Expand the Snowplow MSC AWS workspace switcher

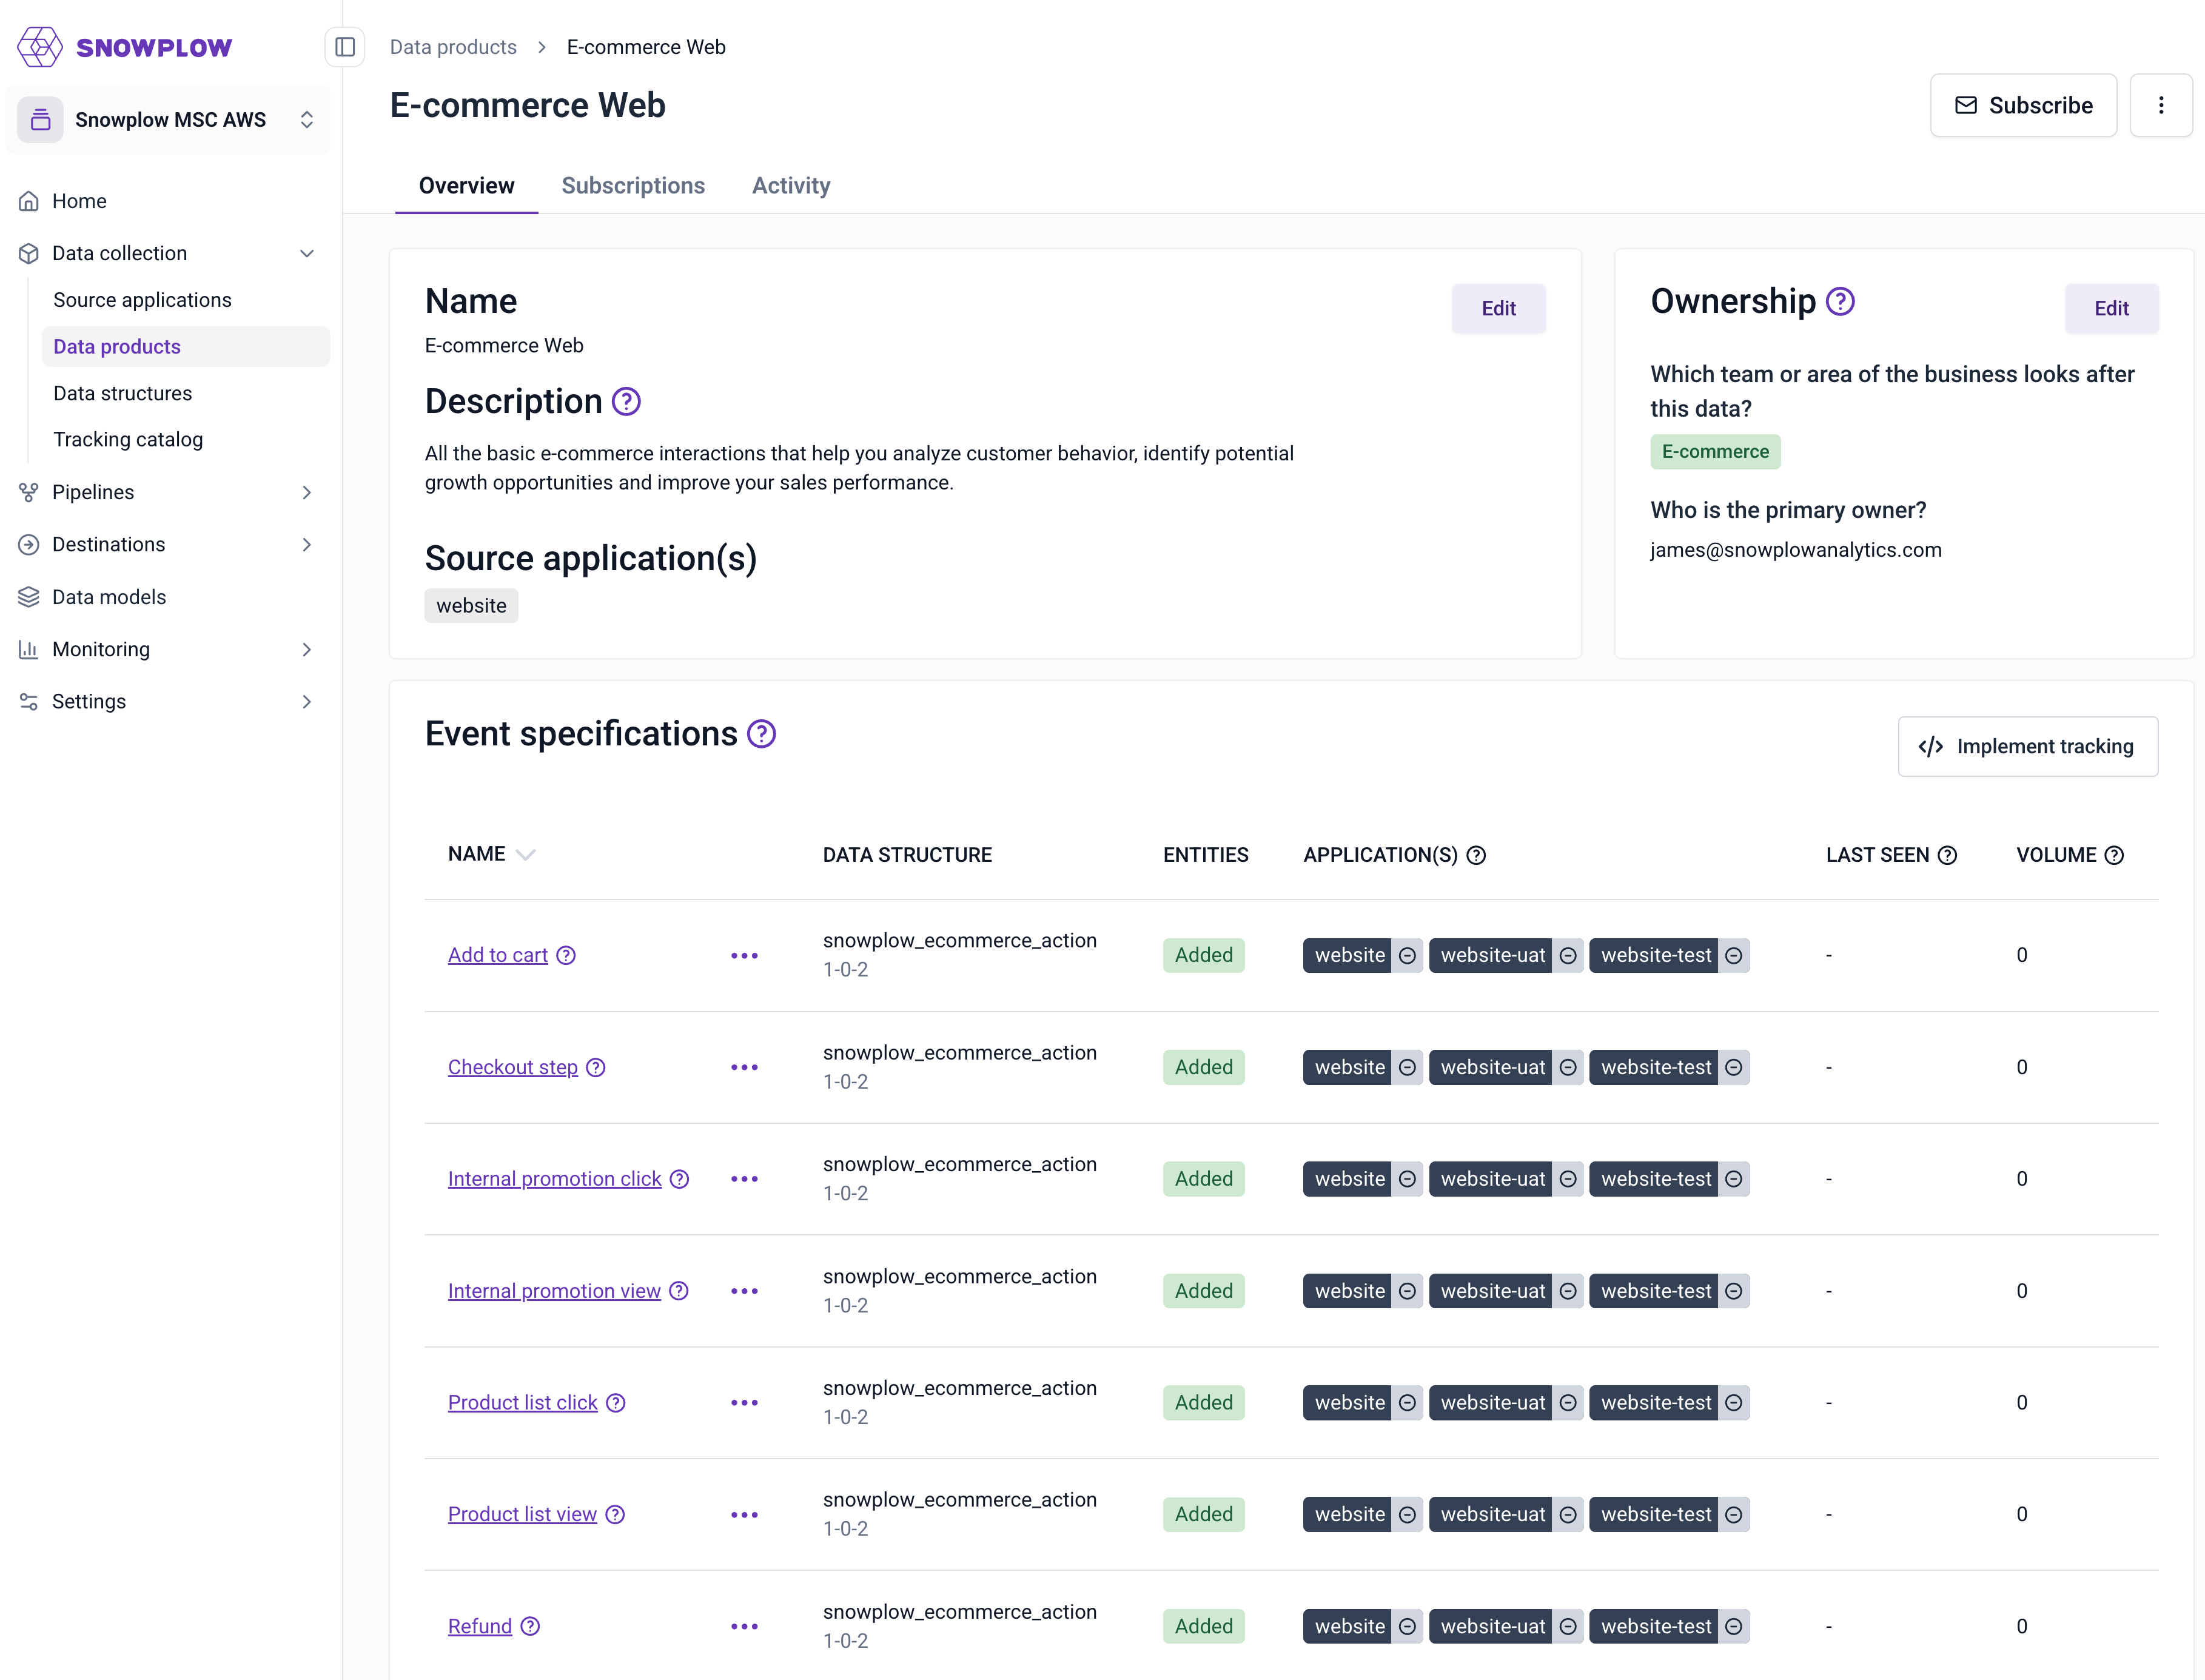[307, 118]
